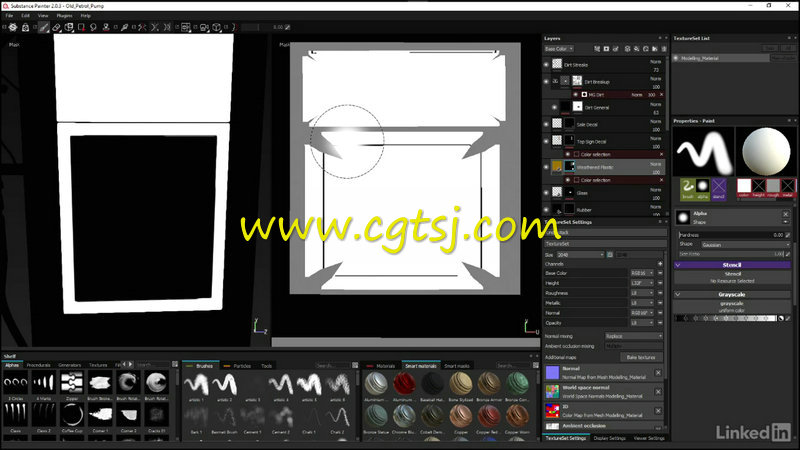Hide the Top Sign Decal layer
Viewport: 800px width, 450px height.
pos(546,141)
